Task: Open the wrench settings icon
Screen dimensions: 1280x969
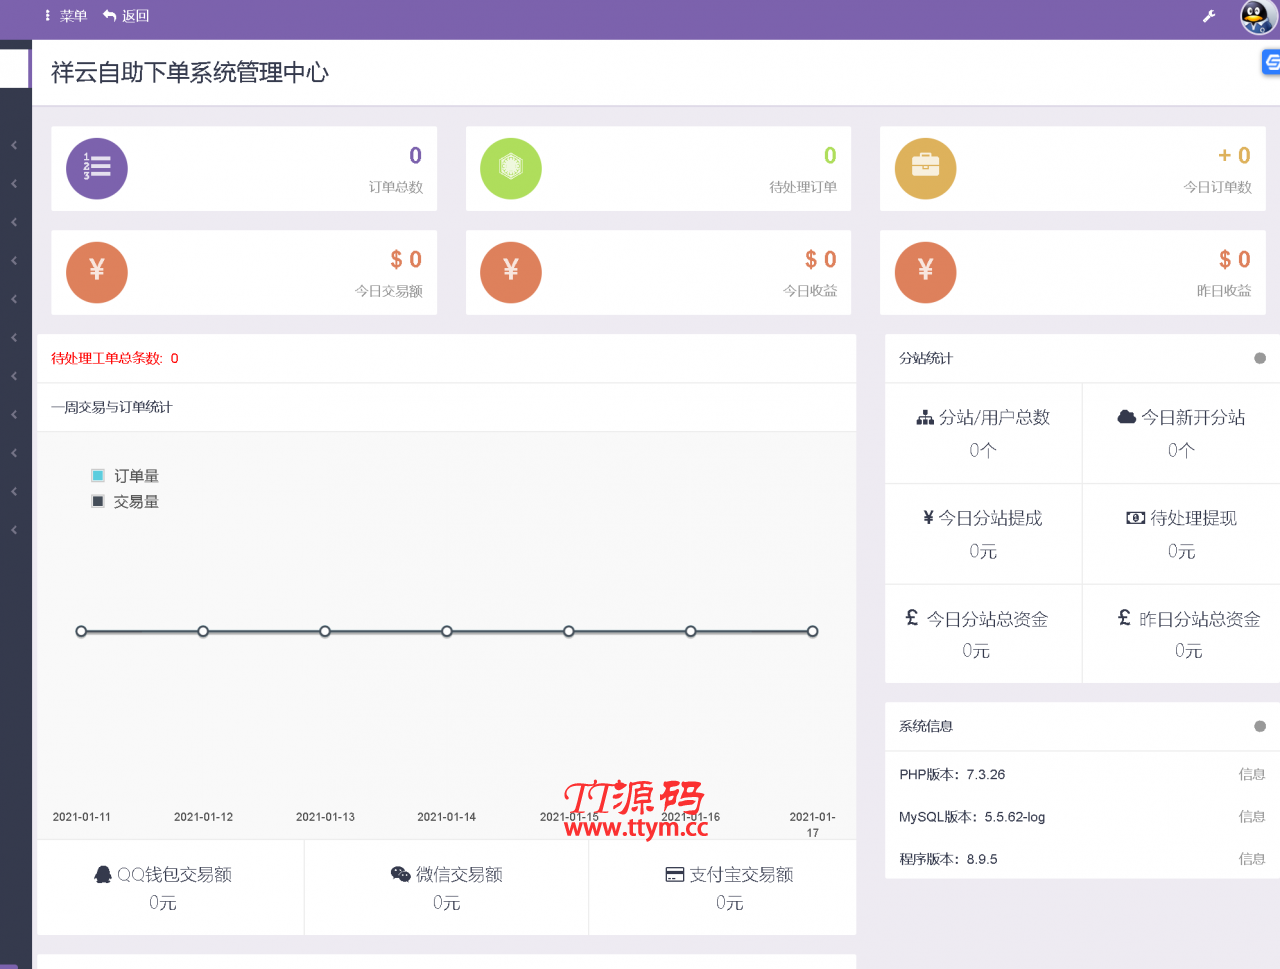Action: (x=1209, y=16)
